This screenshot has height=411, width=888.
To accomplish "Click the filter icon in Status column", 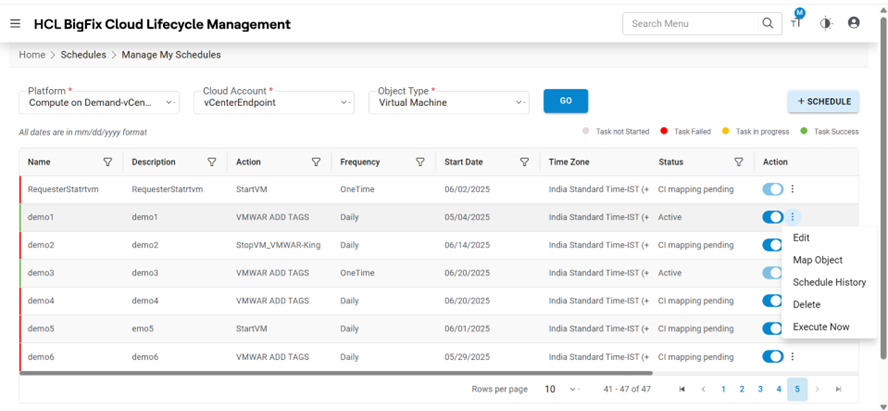I will [739, 162].
